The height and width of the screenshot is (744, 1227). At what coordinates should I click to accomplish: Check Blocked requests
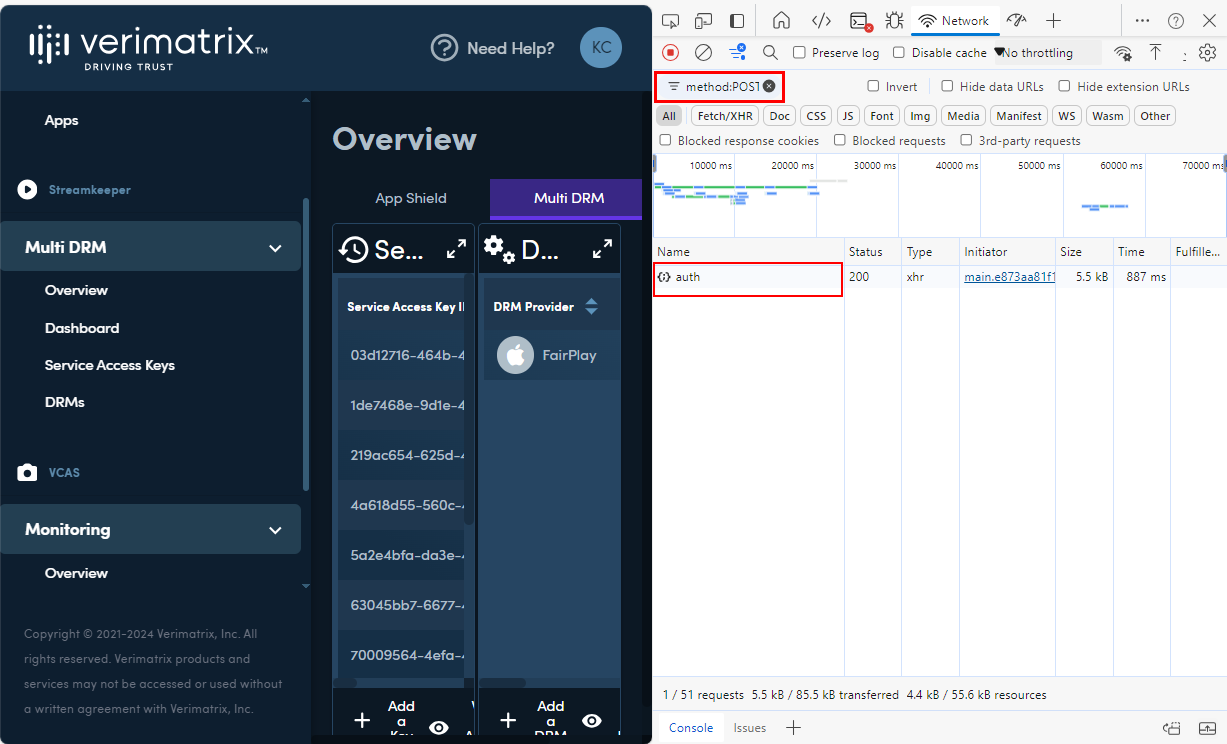click(840, 140)
